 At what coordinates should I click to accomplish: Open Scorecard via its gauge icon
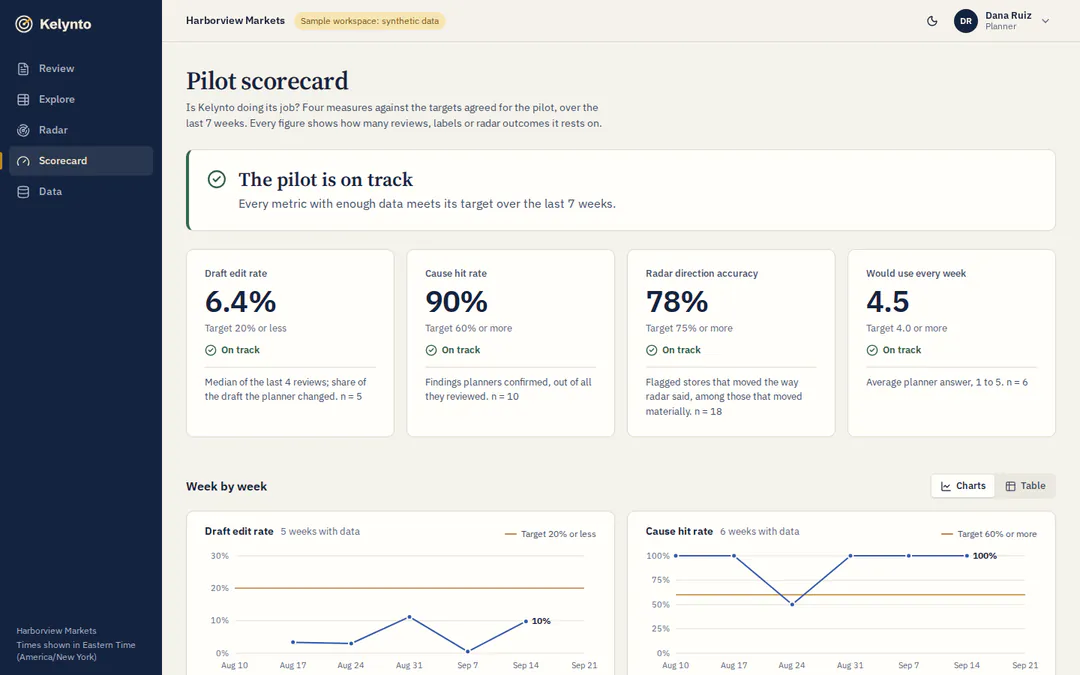23,161
